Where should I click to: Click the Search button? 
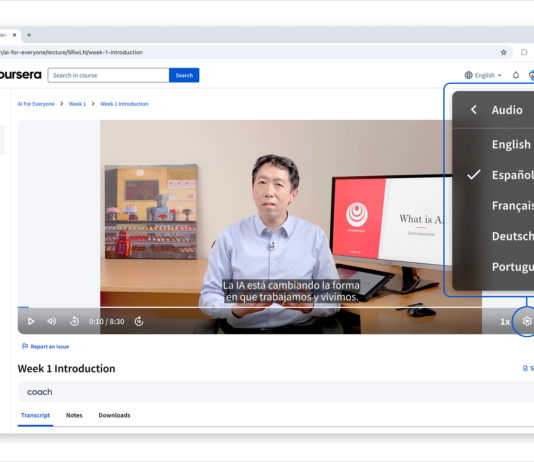click(x=184, y=75)
